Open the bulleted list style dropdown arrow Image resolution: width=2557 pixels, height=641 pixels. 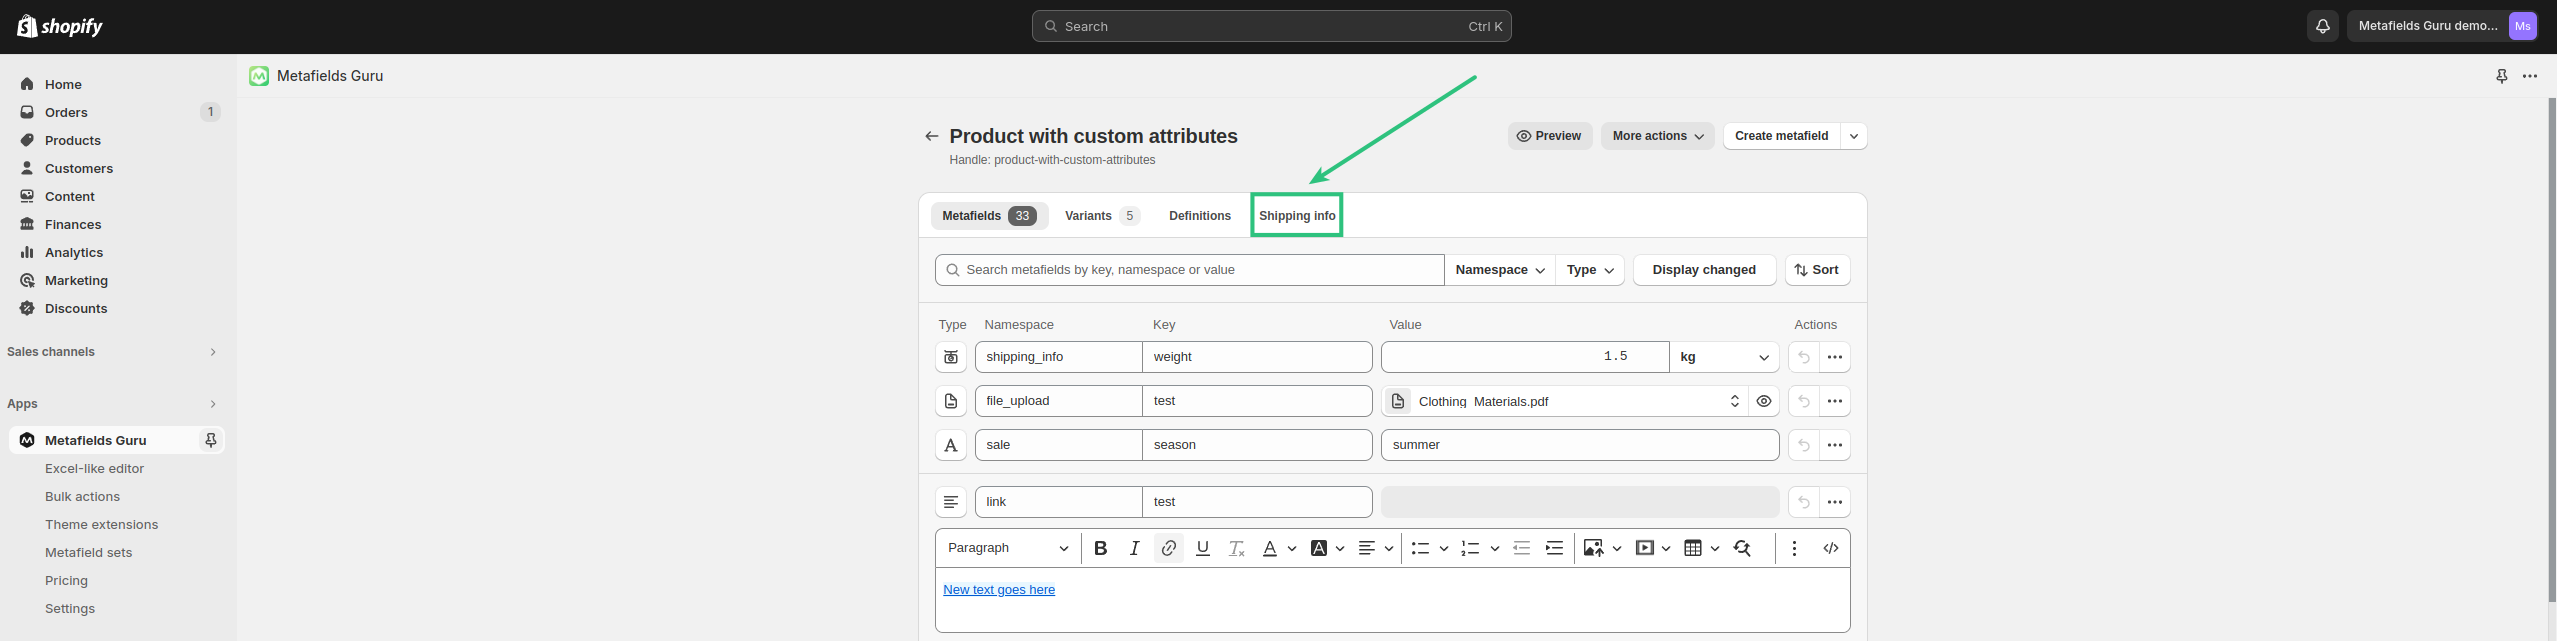point(1443,548)
